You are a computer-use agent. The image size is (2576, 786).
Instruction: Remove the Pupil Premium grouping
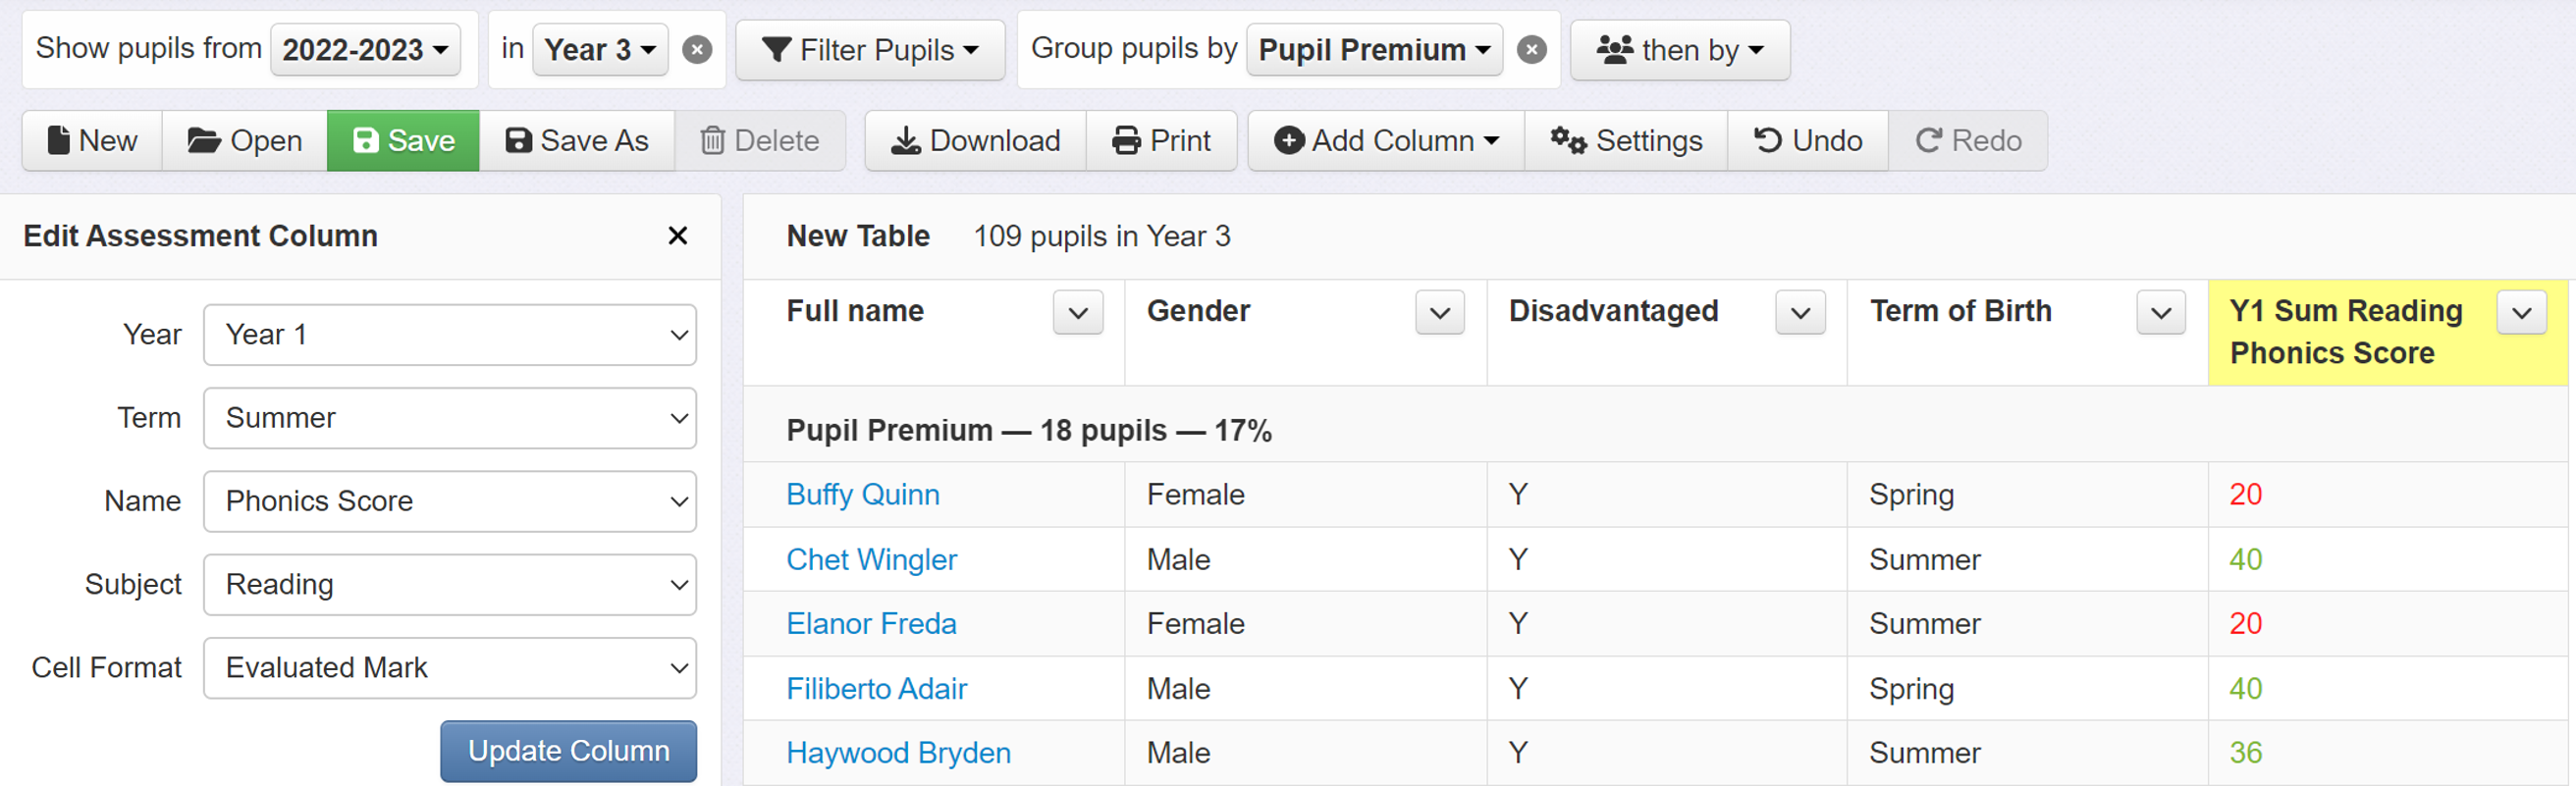1531,50
